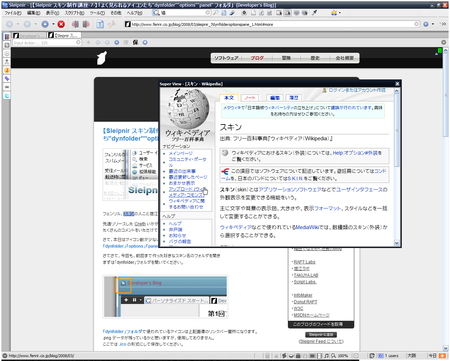This screenshot has height=361, width=450.
Task: Click the orange RSS icon in status bar
Action: 442,356
